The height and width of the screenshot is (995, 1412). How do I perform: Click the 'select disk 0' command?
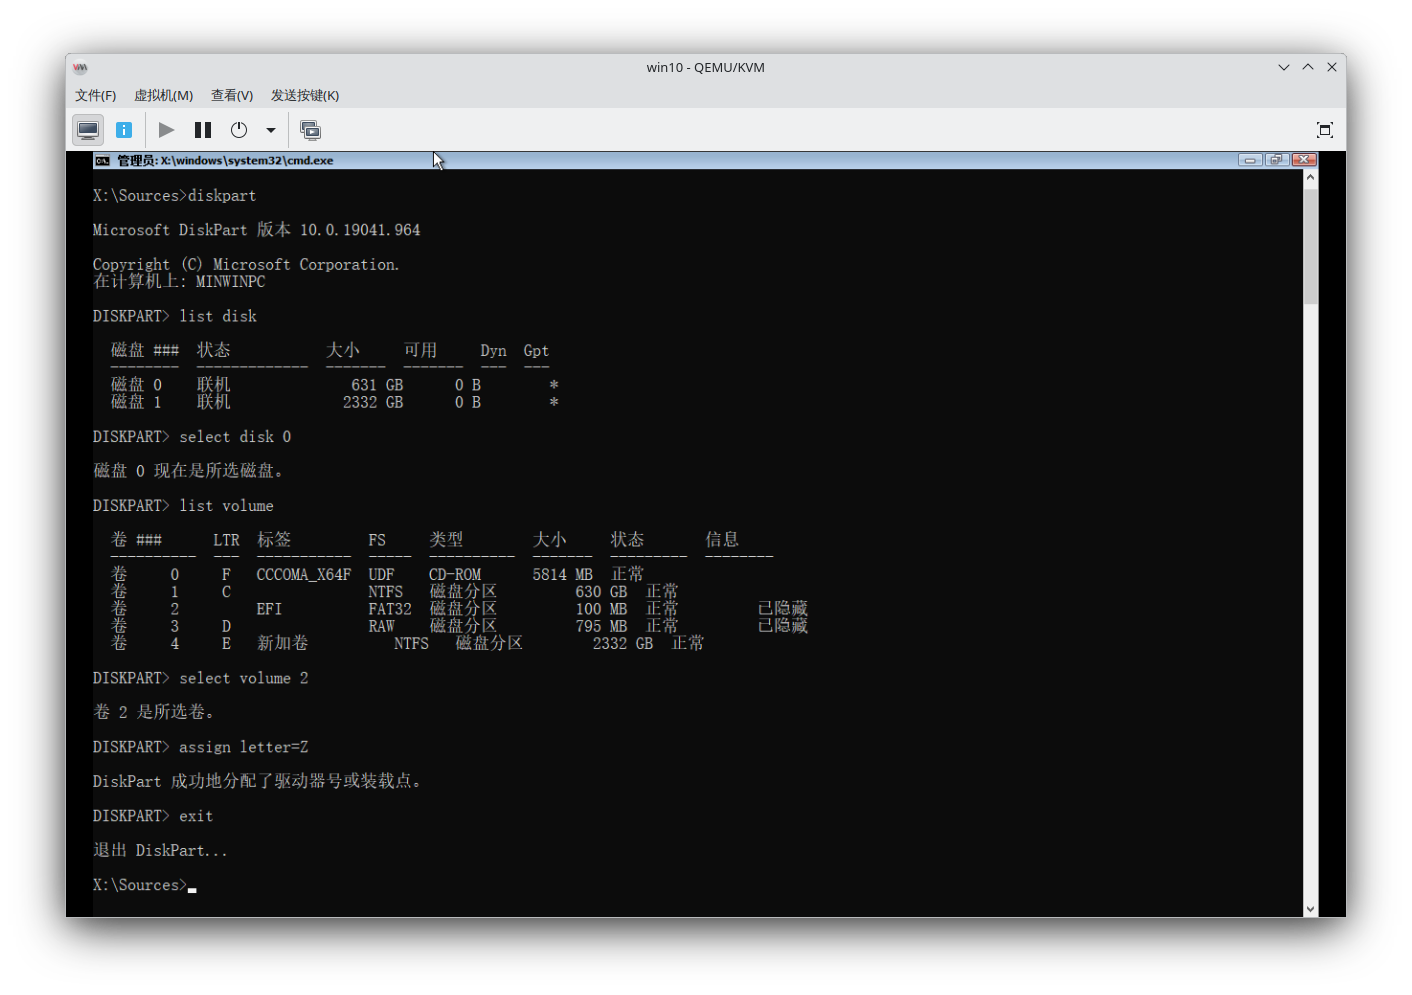point(235,437)
